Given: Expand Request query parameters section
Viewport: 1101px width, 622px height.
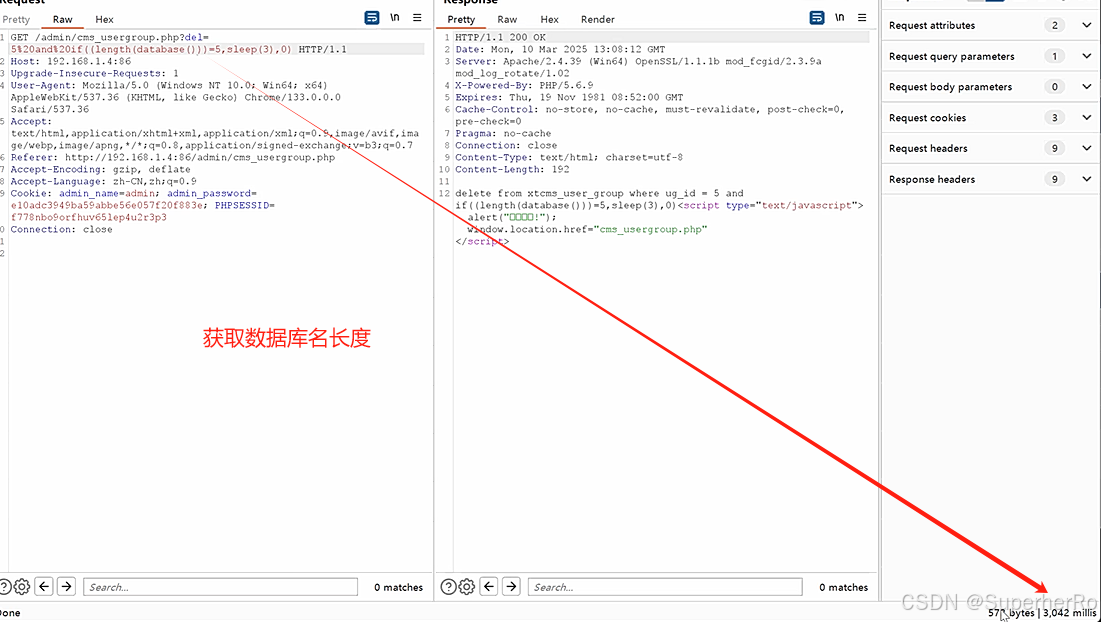Looking at the screenshot, I should point(1086,56).
